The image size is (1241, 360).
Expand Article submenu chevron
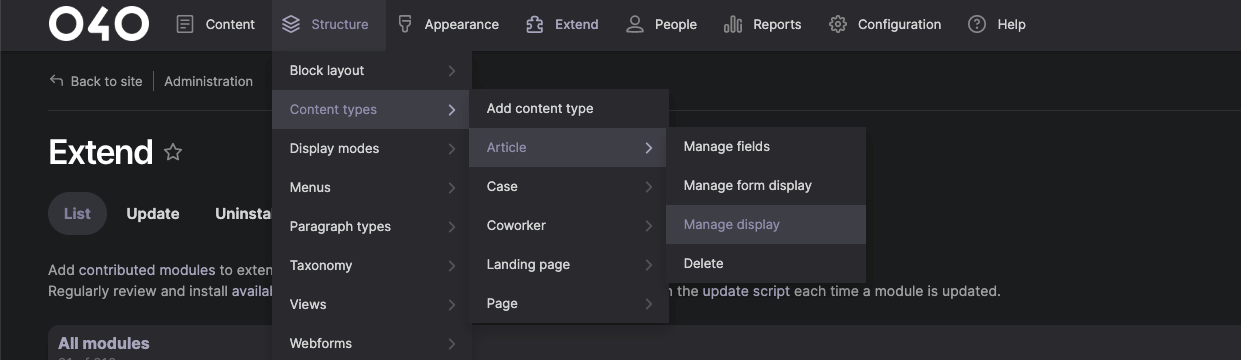coord(649,148)
